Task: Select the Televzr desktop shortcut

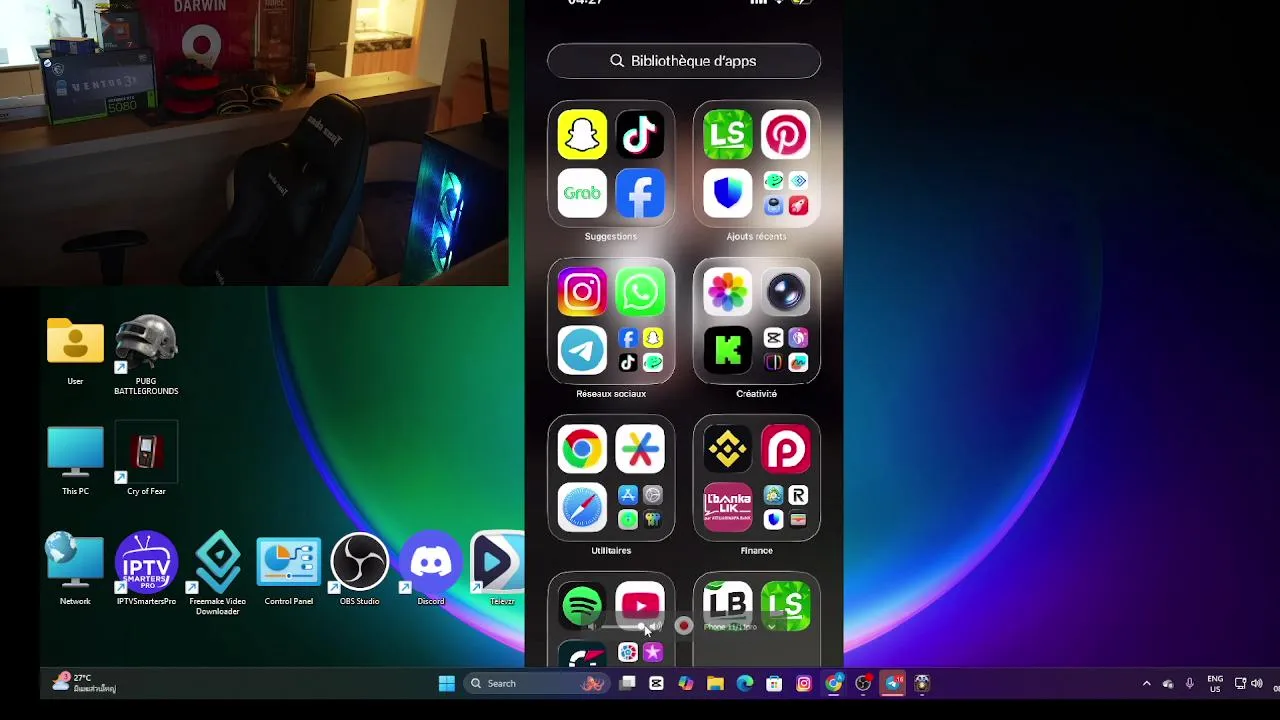Action: click(x=500, y=569)
